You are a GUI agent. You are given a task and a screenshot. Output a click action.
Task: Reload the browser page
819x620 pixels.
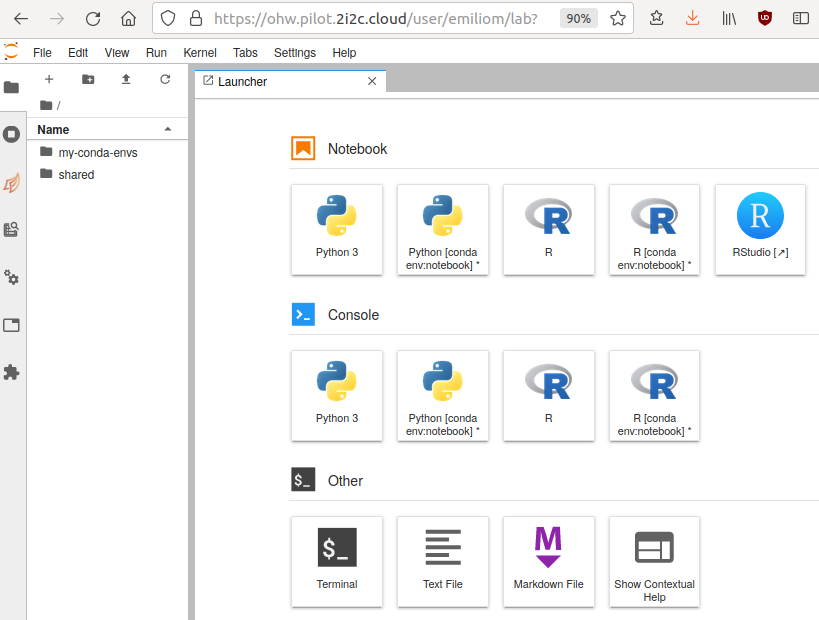(x=93, y=19)
